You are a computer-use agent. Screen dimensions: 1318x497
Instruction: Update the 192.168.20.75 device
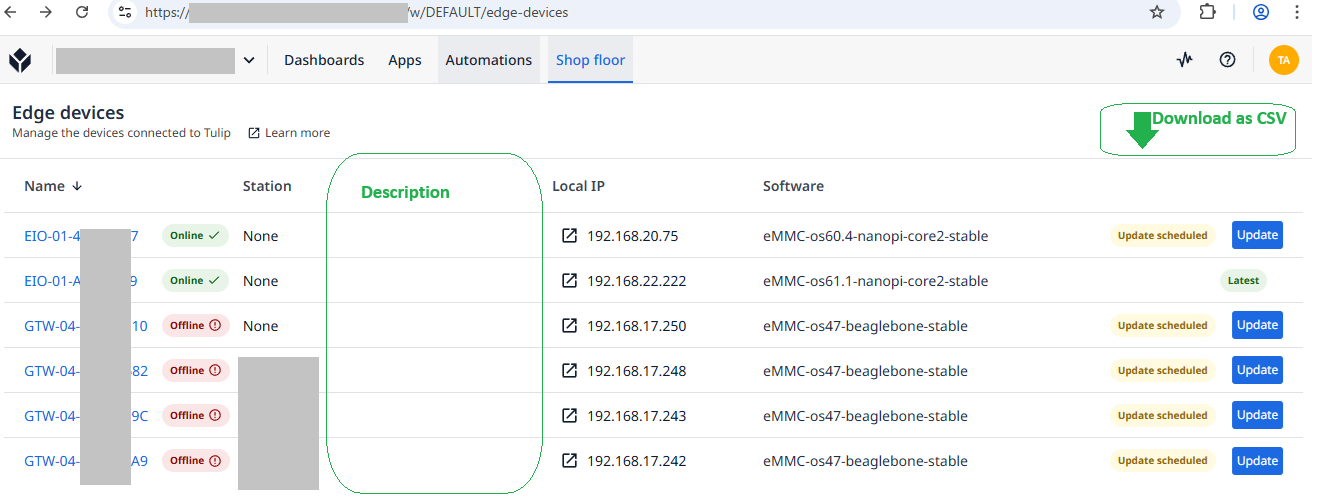1257,235
